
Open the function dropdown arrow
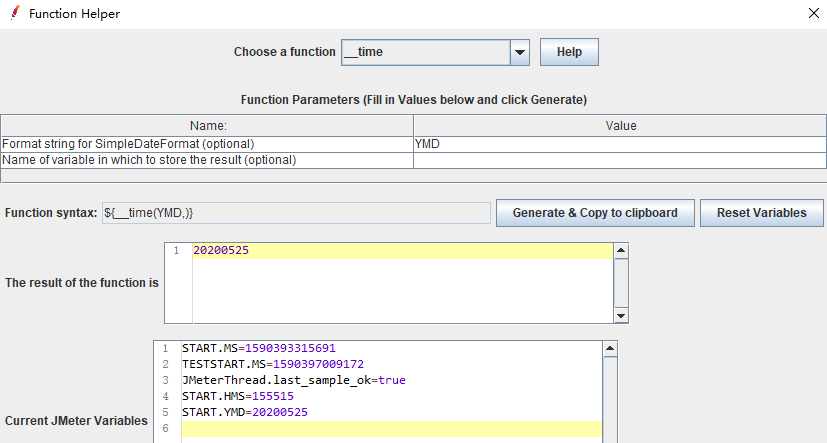tap(519, 52)
